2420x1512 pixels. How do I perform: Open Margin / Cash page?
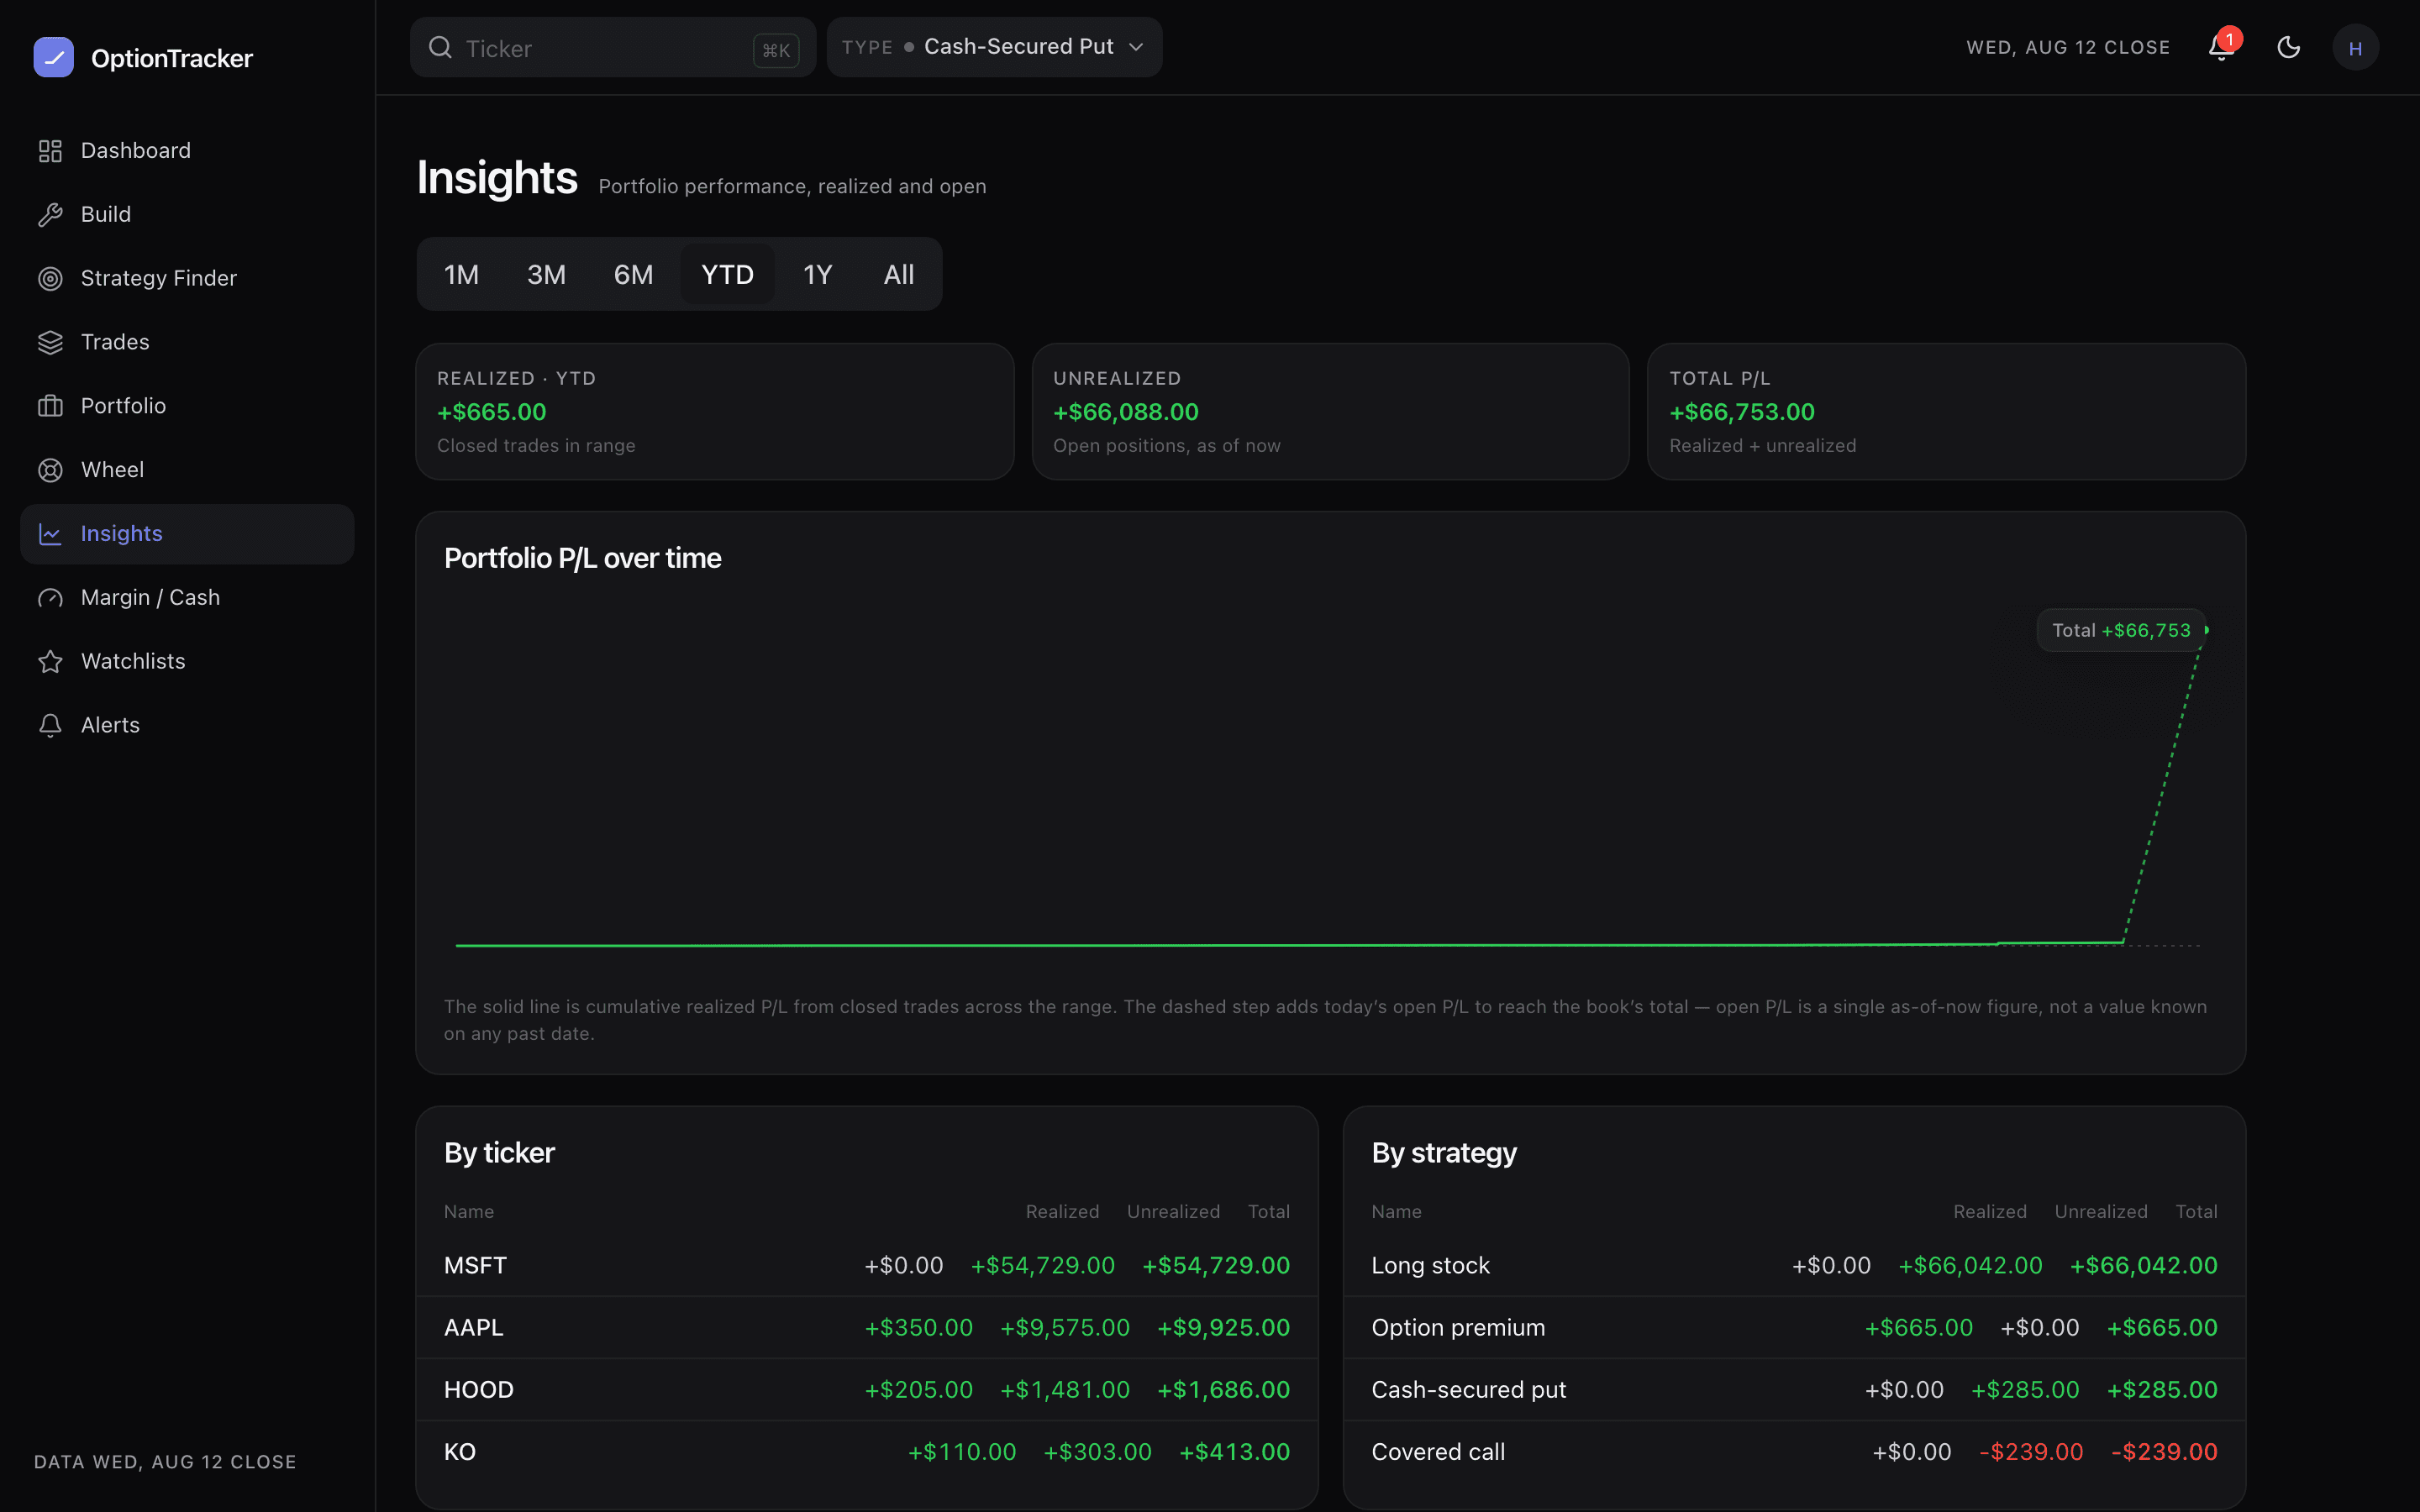pos(187,598)
